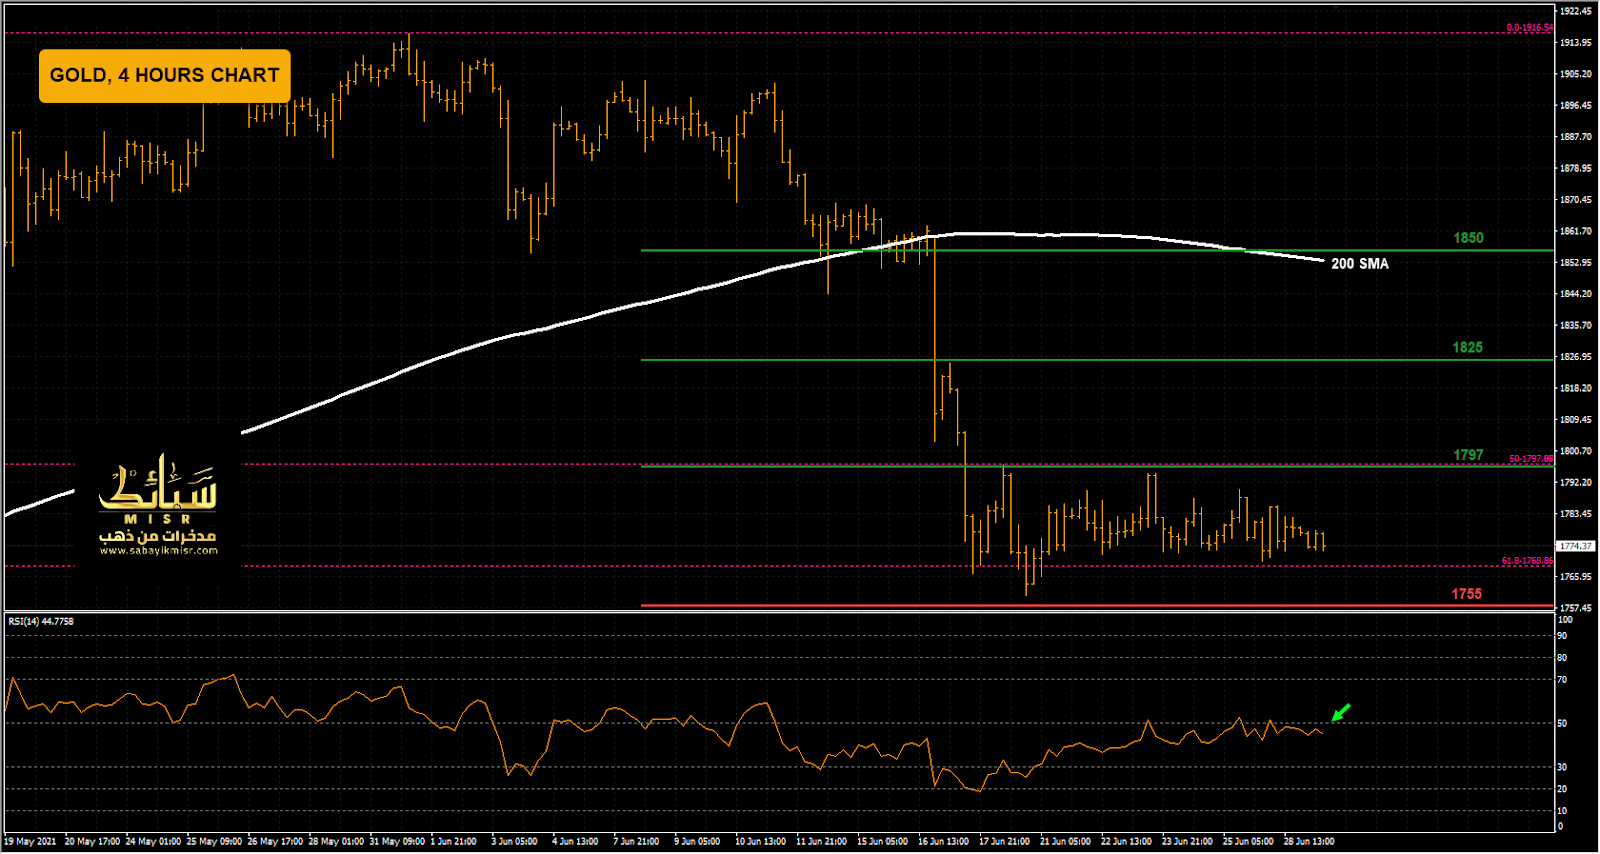Click price axis value '1852.95'

click(1576, 263)
